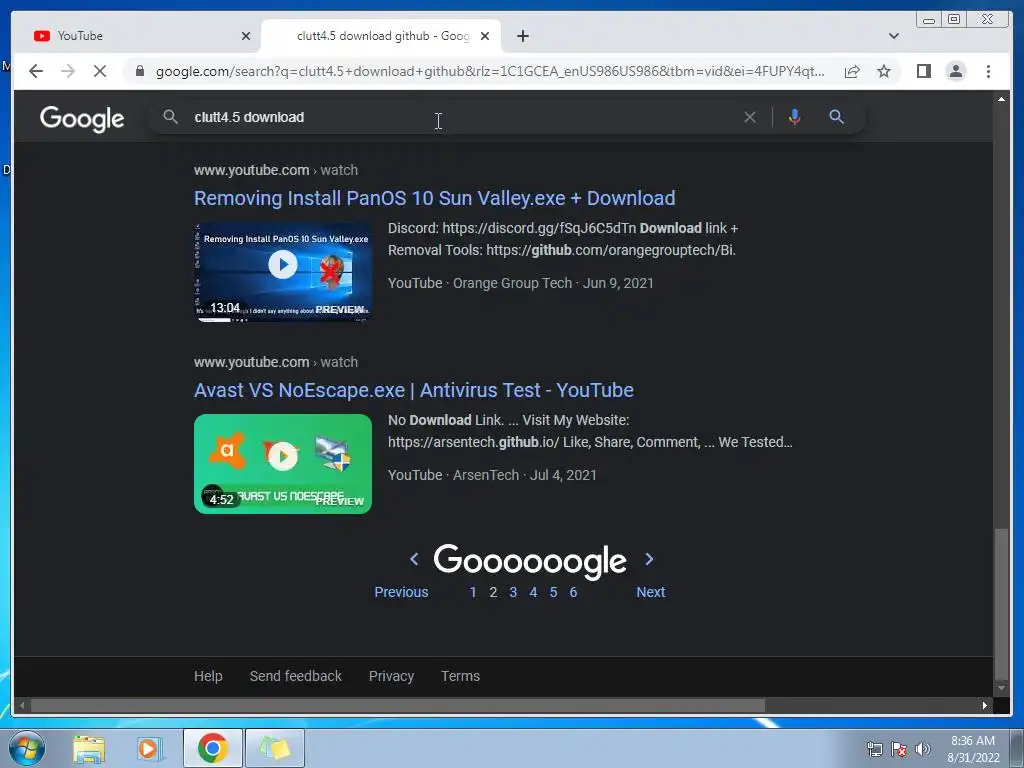Screen dimensions: 1024x768
Task: Click the horizontal scroll right arrow
Action: click(x=985, y=705)
